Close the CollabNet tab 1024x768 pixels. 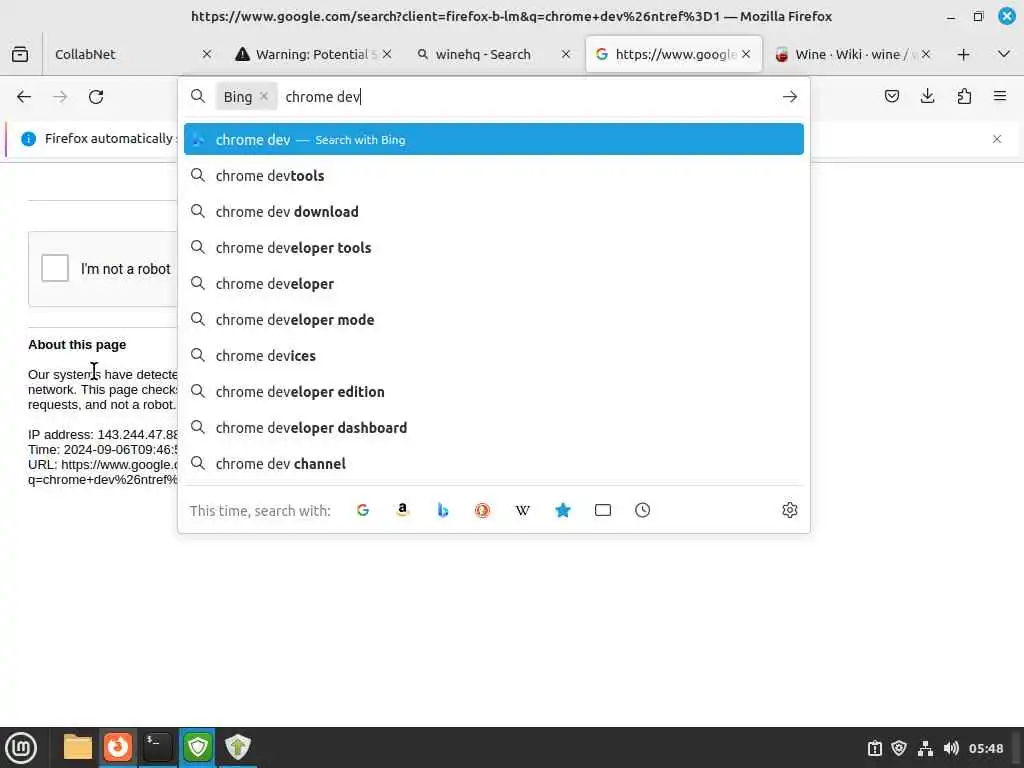click(x=207, y=54)
